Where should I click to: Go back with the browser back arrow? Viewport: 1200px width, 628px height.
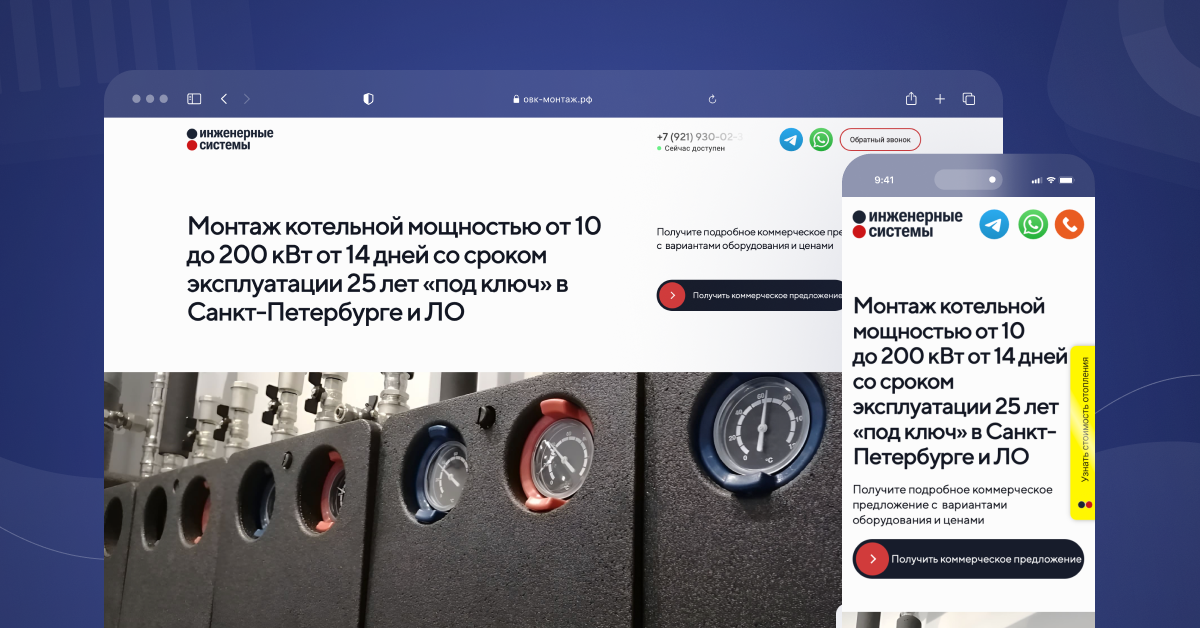(x=223, y=99)
